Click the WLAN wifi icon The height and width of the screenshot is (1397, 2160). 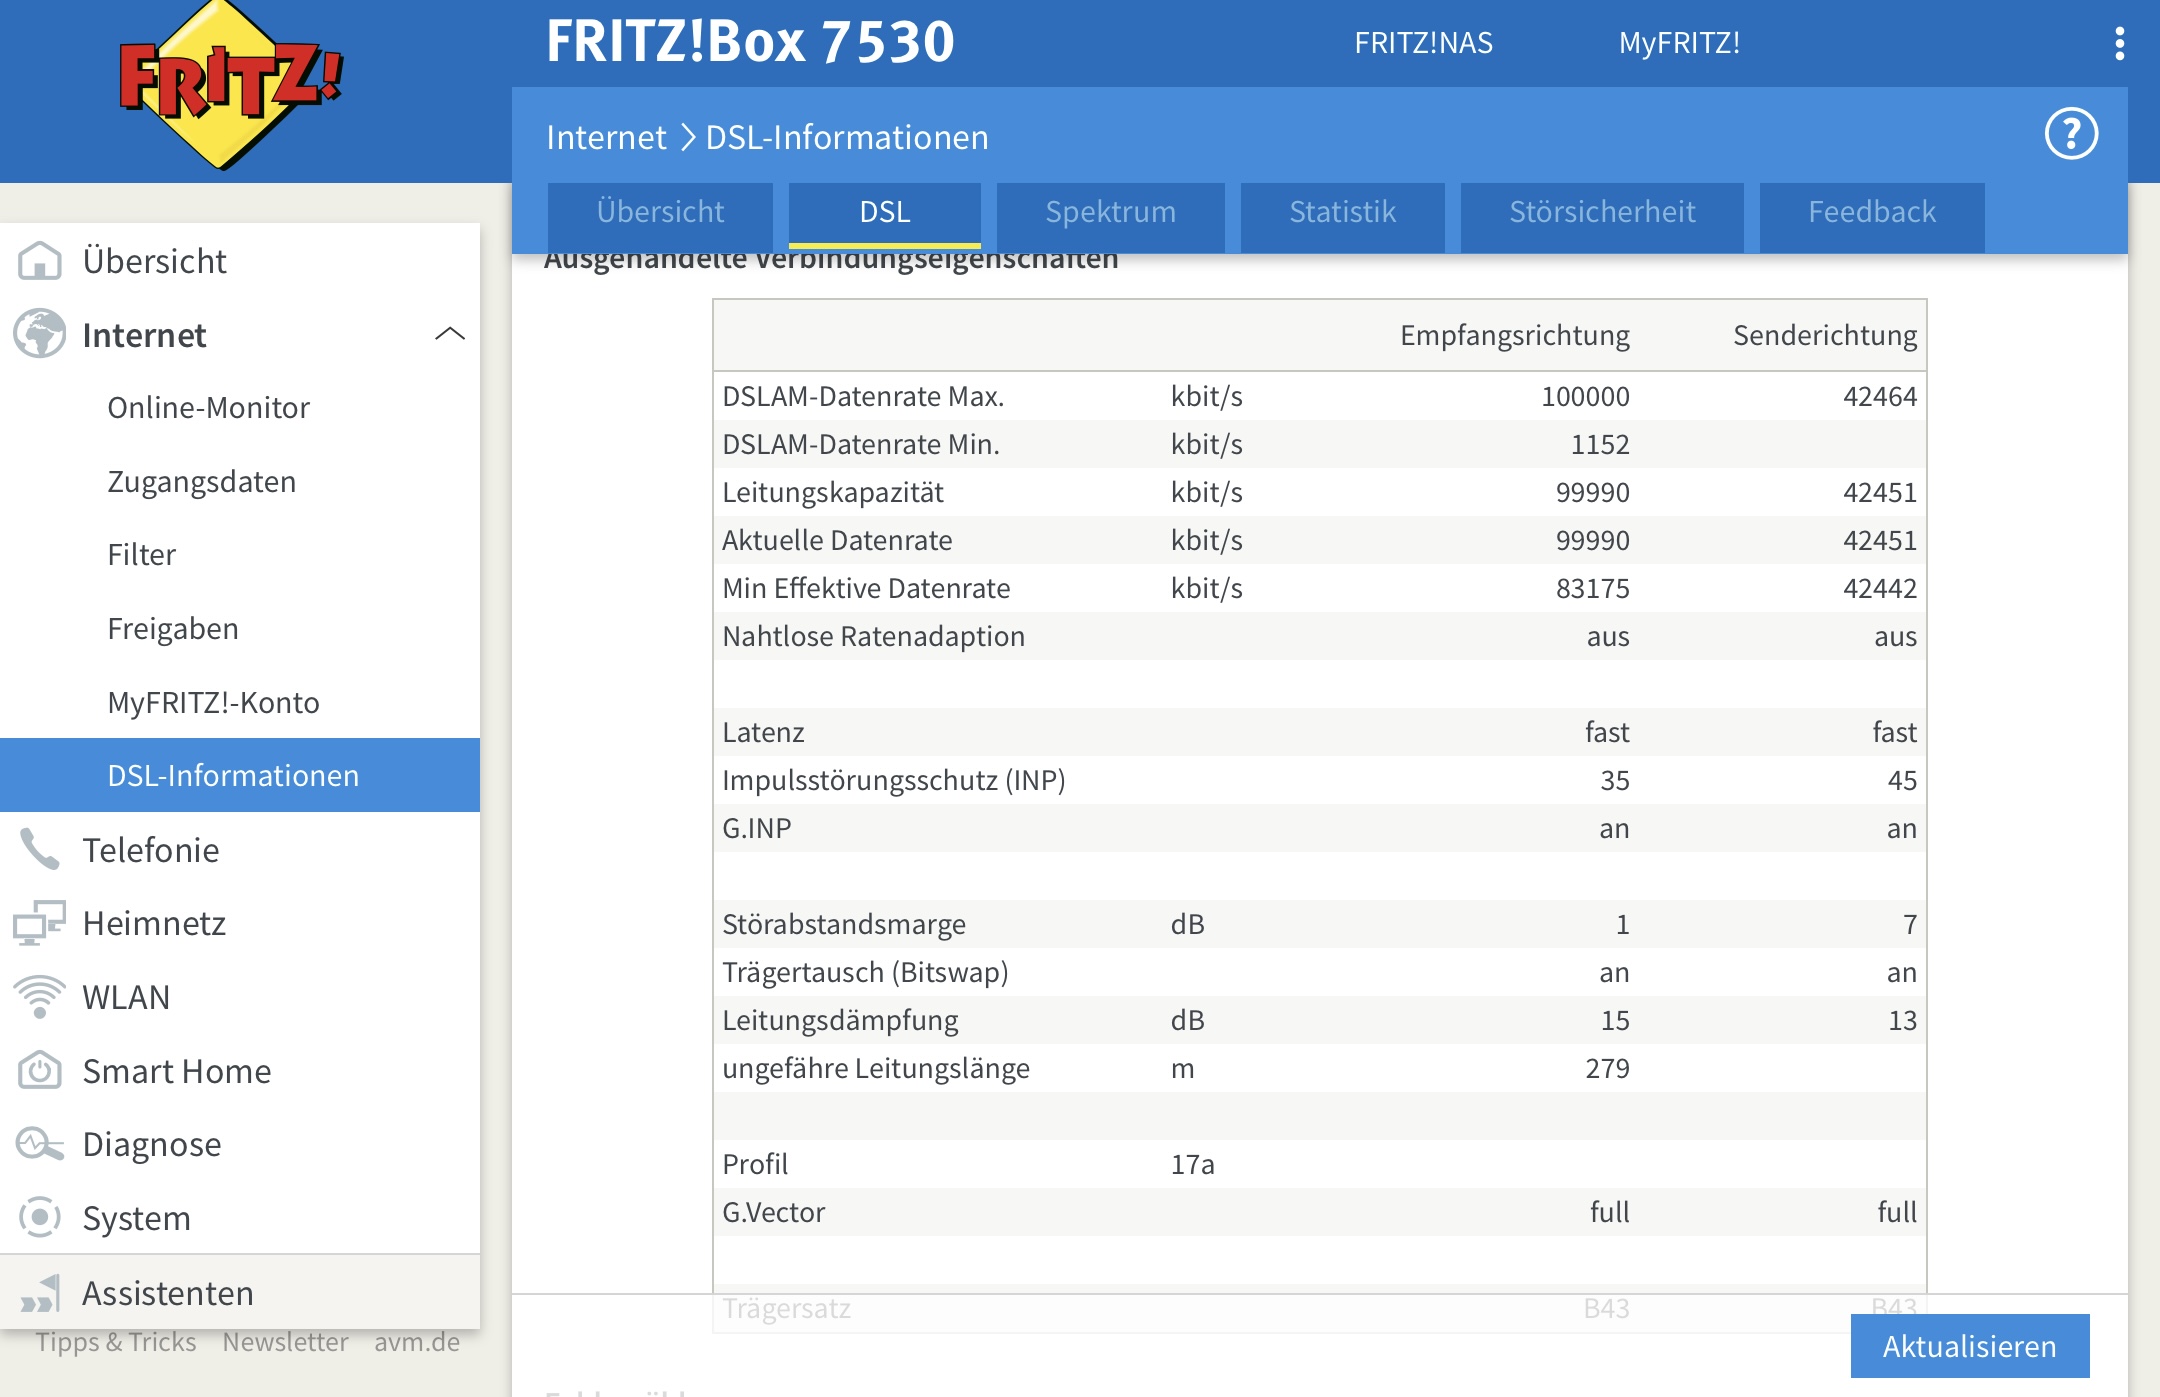[40, 997]
